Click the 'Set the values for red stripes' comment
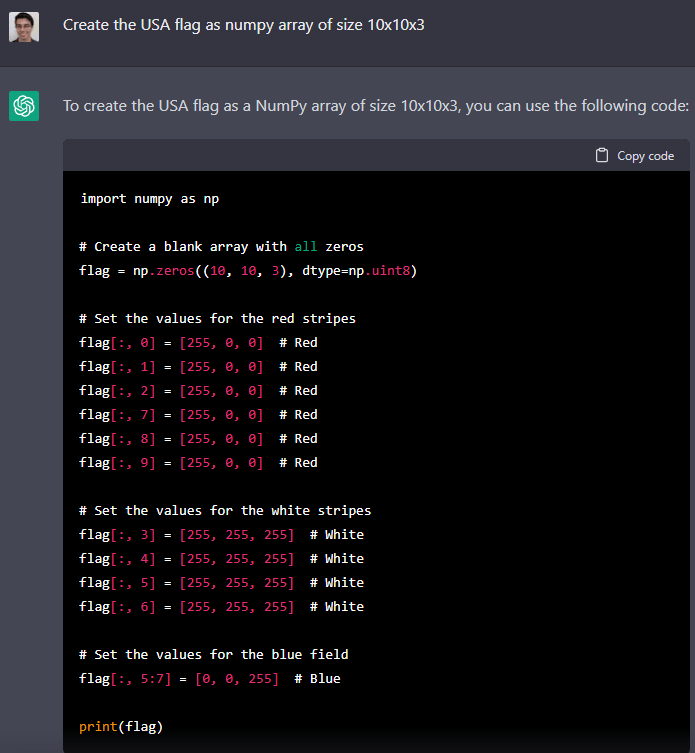 tap(217, 318)
